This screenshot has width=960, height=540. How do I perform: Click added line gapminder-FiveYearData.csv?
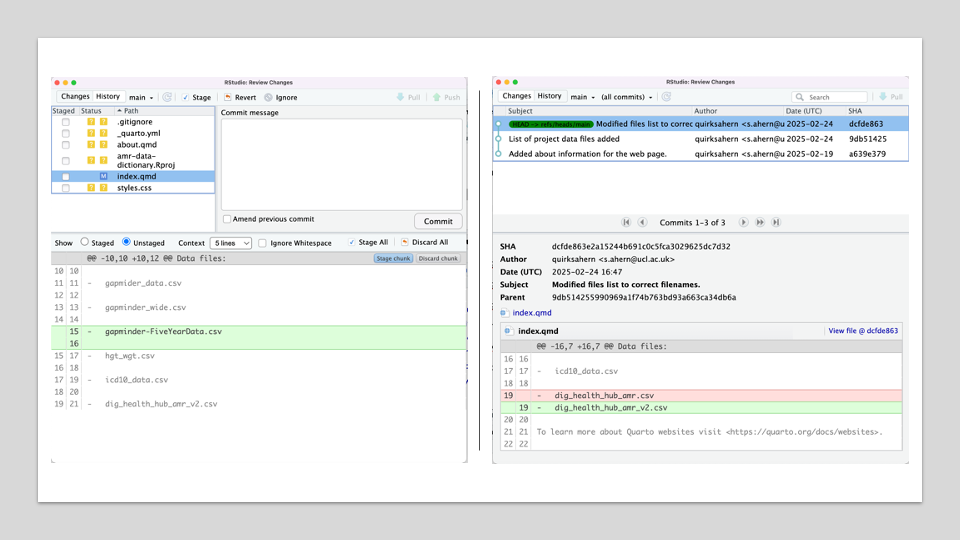pyautogui.click(x=259, y=331)
